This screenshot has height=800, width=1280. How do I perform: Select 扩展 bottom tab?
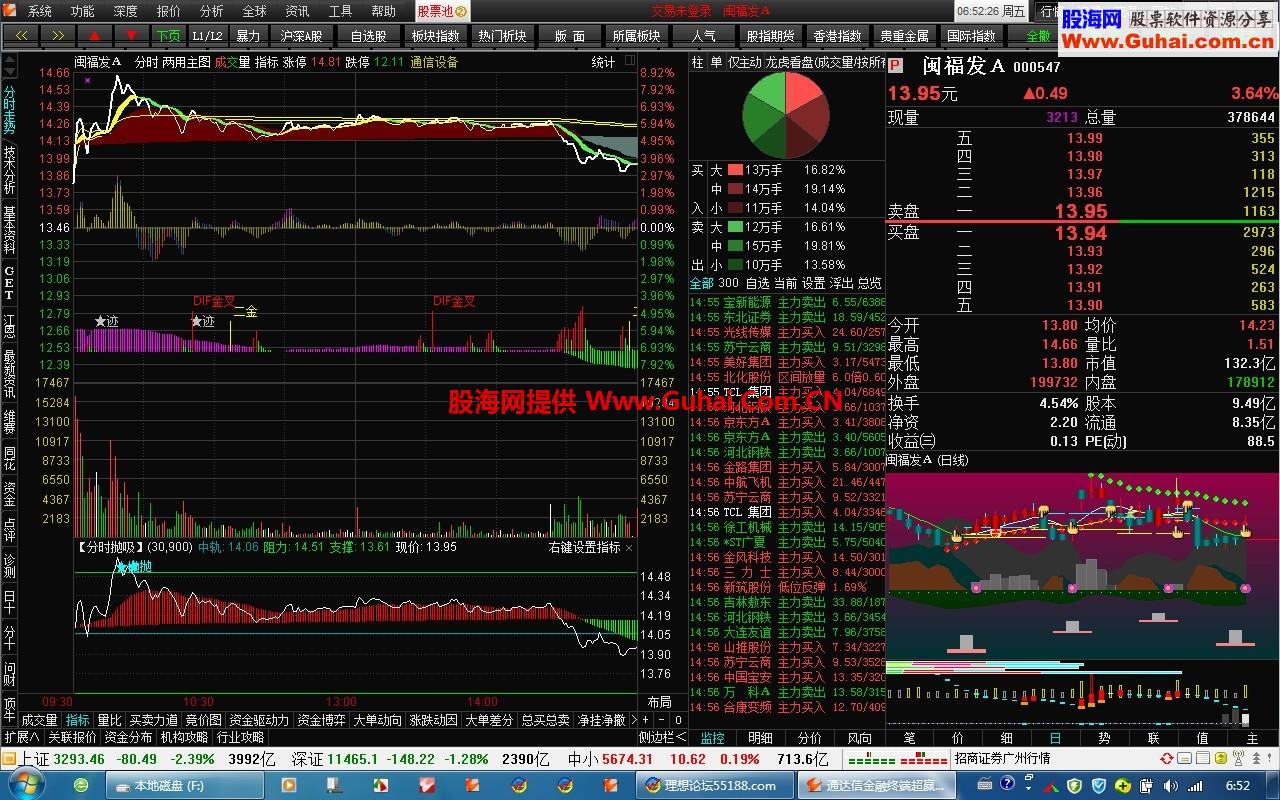click(x=21, y=737)
